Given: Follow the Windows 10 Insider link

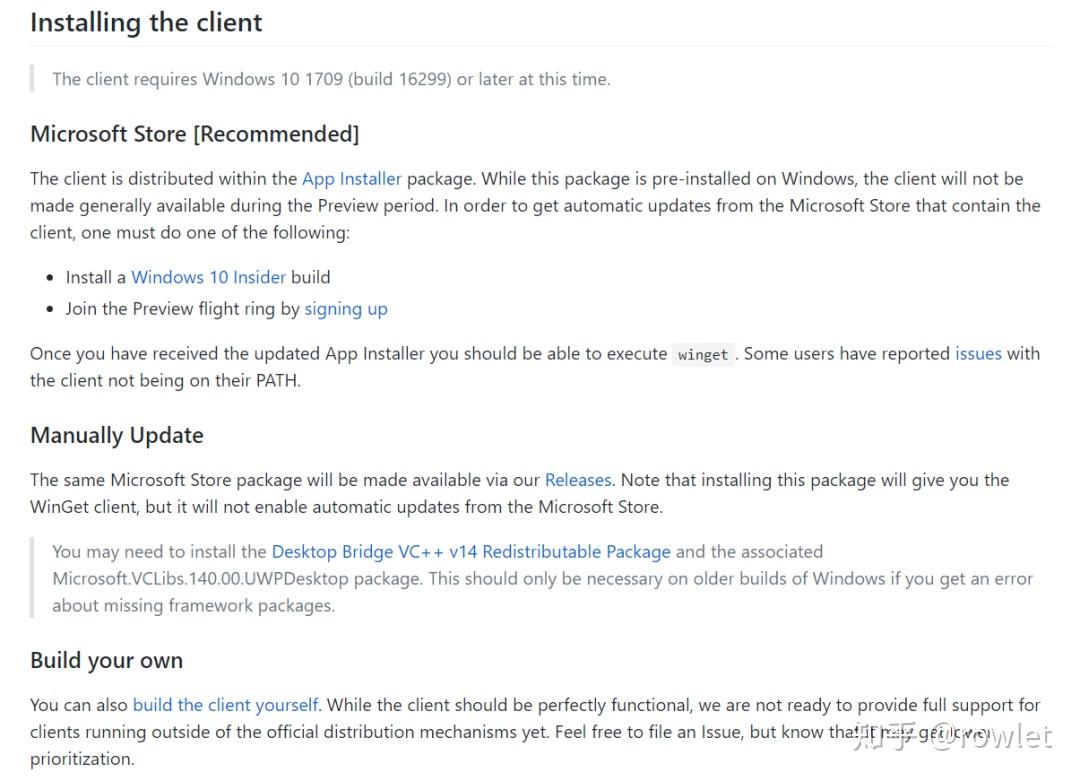Looking at the screenshot, I should 208,277.
